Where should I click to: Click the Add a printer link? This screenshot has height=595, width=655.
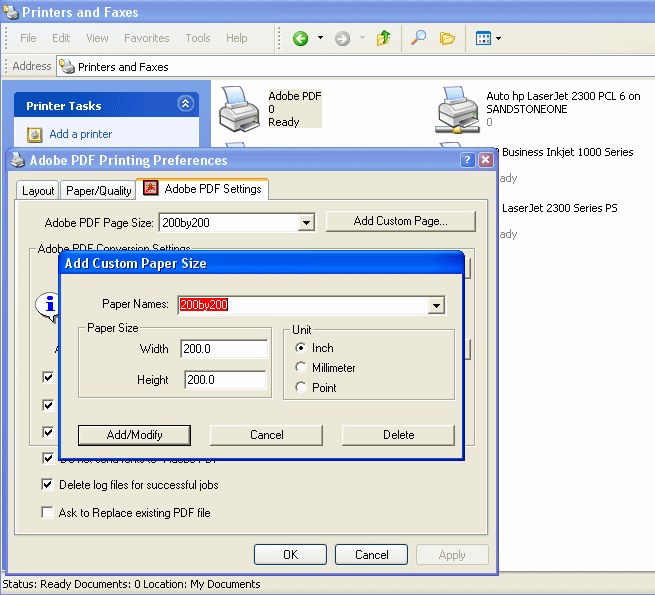point(81,134)
